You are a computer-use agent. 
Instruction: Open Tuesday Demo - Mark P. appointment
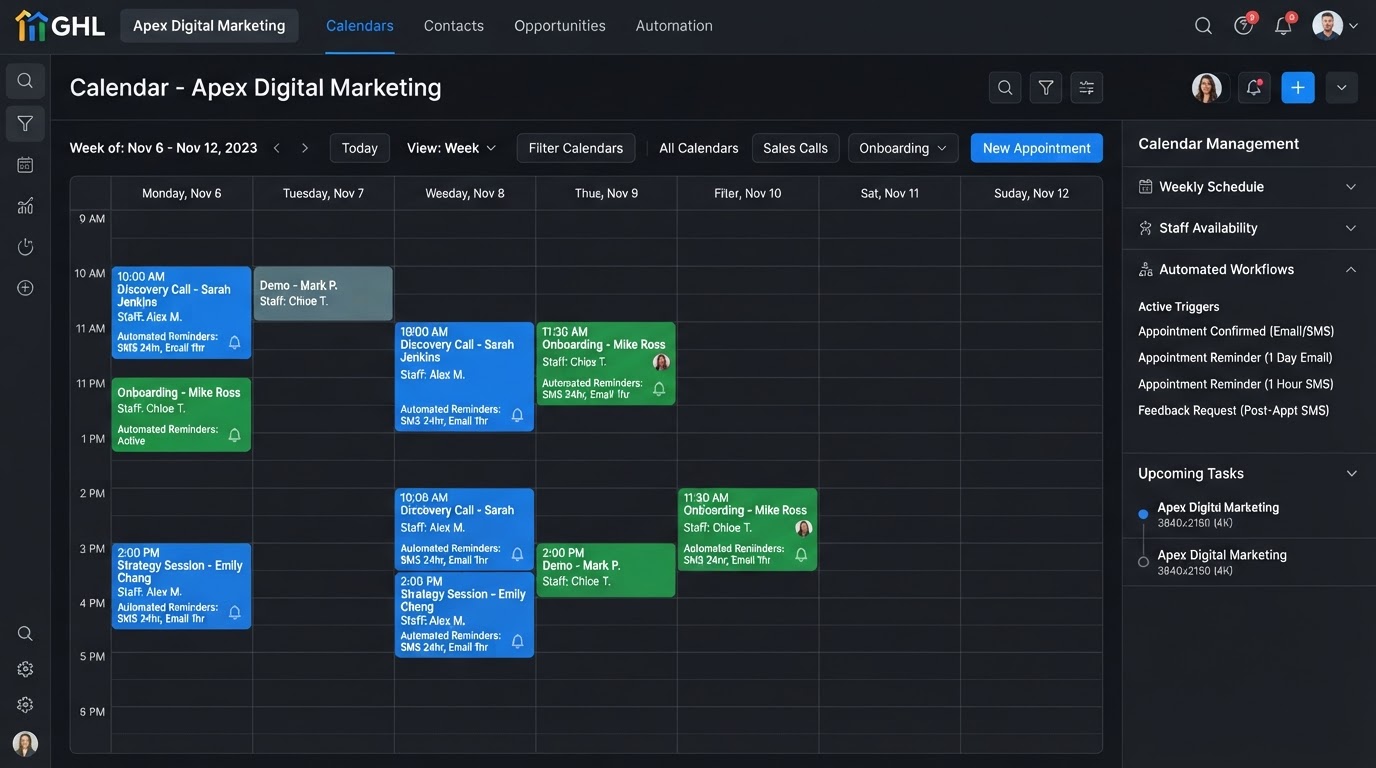[323, 293]
